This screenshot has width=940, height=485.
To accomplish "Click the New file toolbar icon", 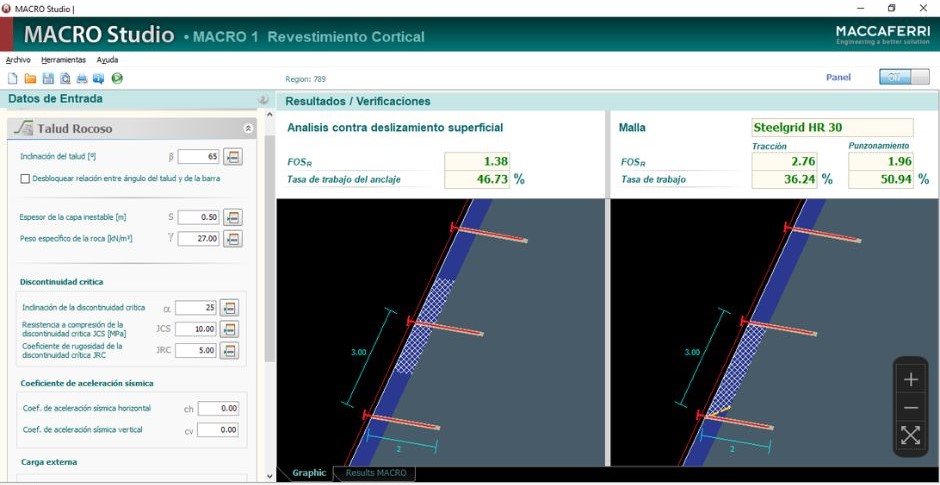I will tap(13, 78).
